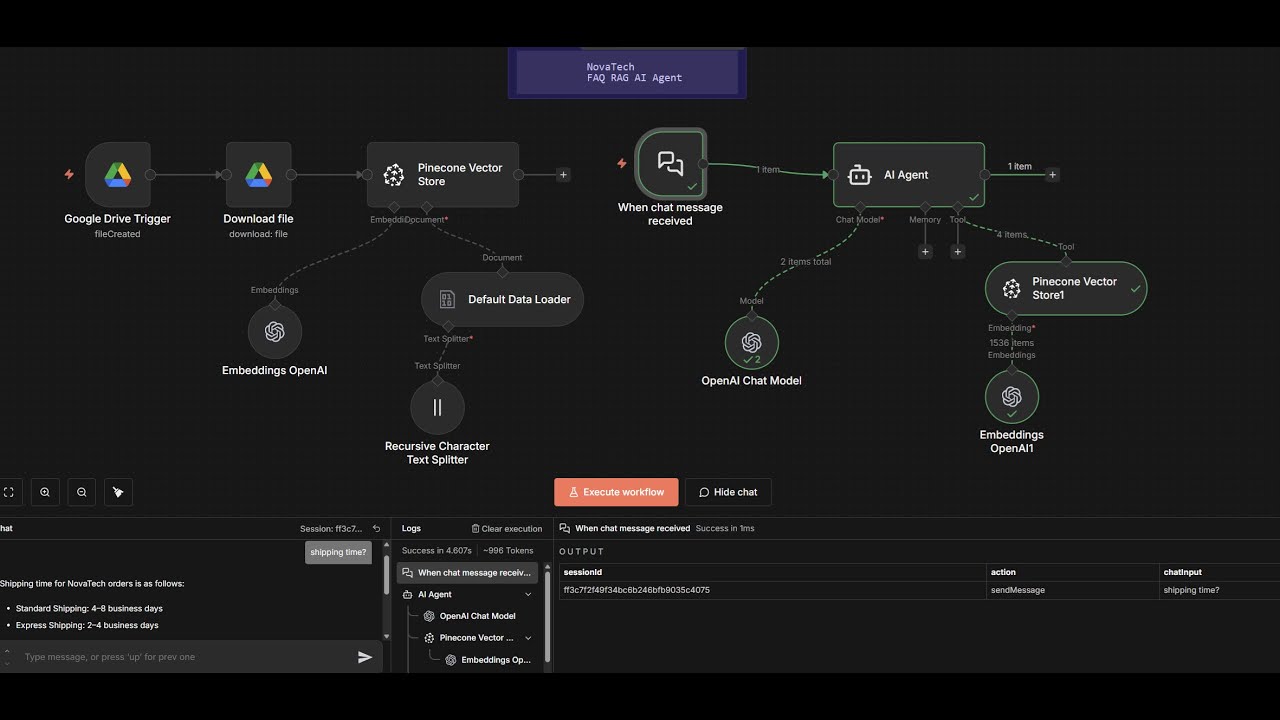Click the session ID value cell
The height and width of the screenshot is (720, 1280).
coord(637,590)
